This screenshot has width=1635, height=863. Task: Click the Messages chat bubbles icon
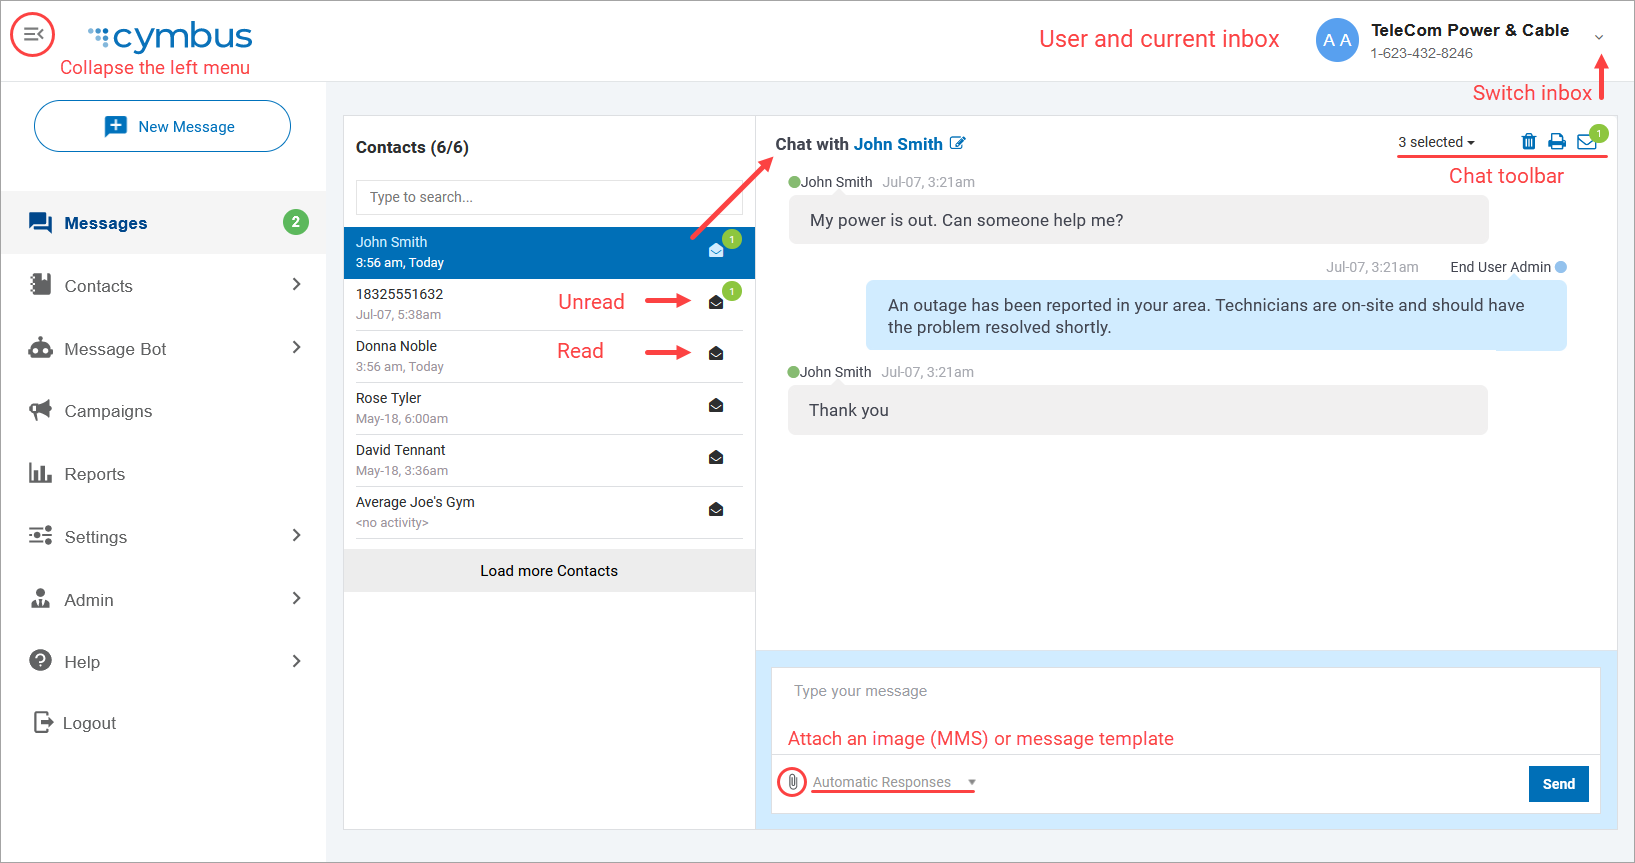(40, 222)
